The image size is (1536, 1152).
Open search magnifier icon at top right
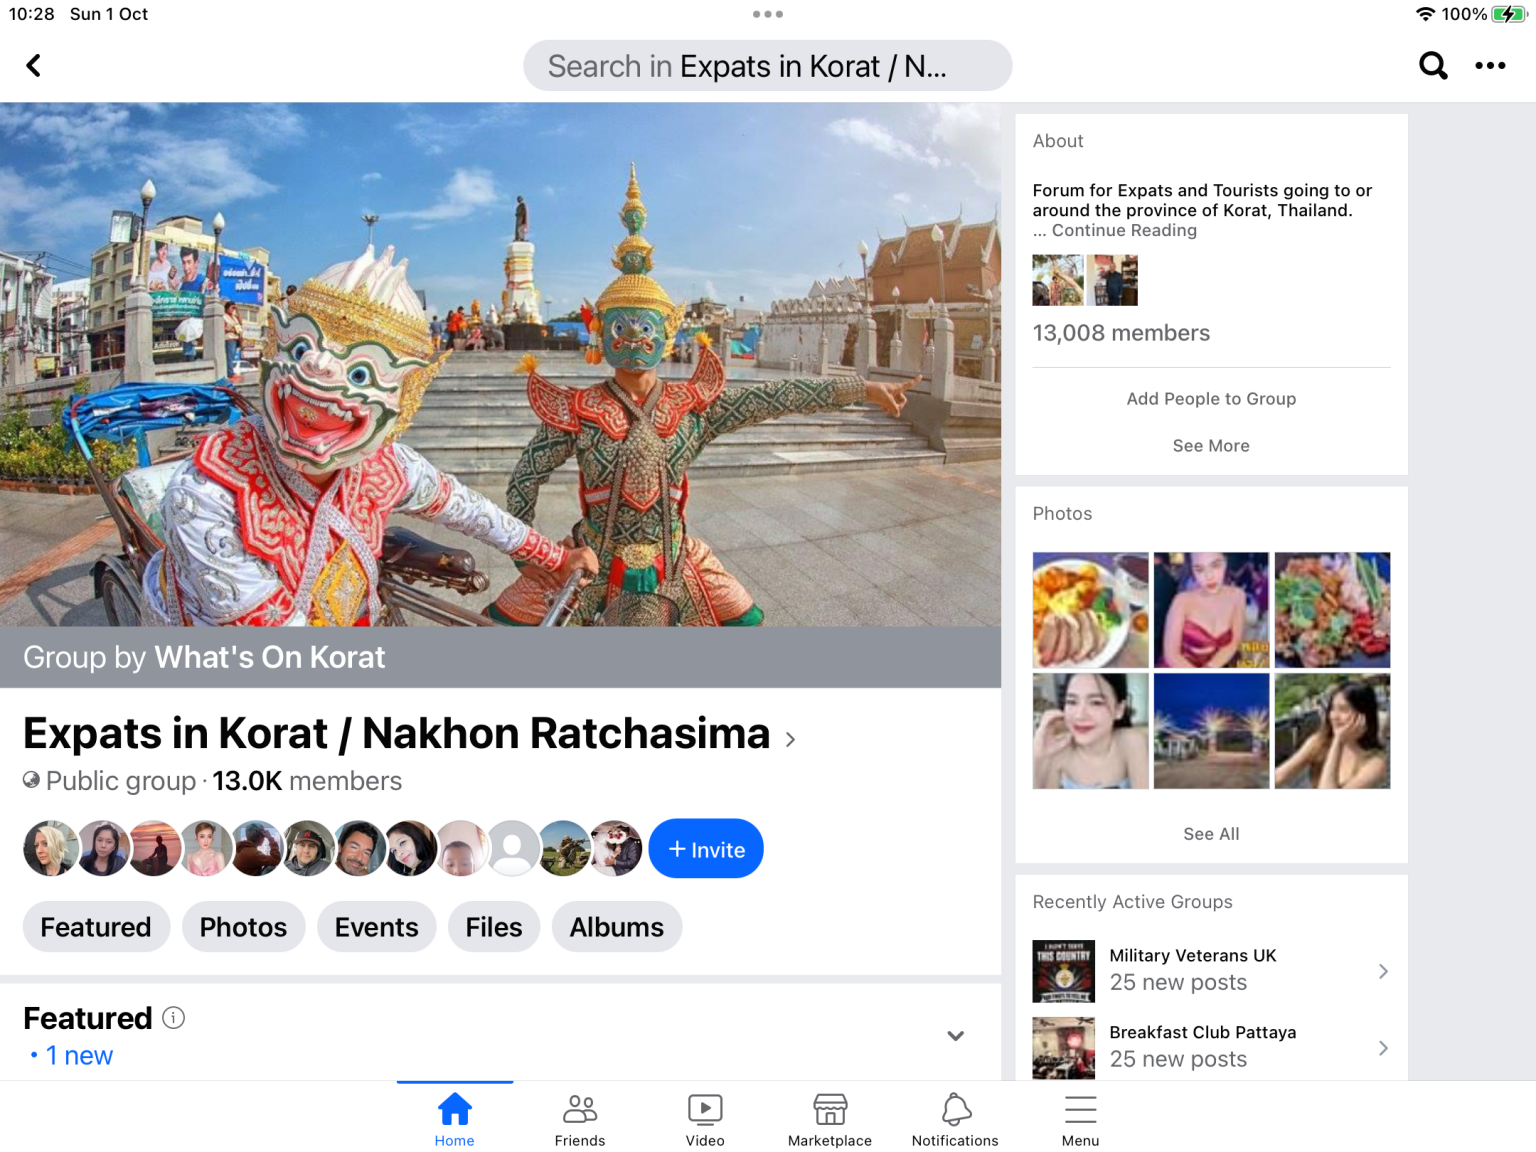[1433, 66]
